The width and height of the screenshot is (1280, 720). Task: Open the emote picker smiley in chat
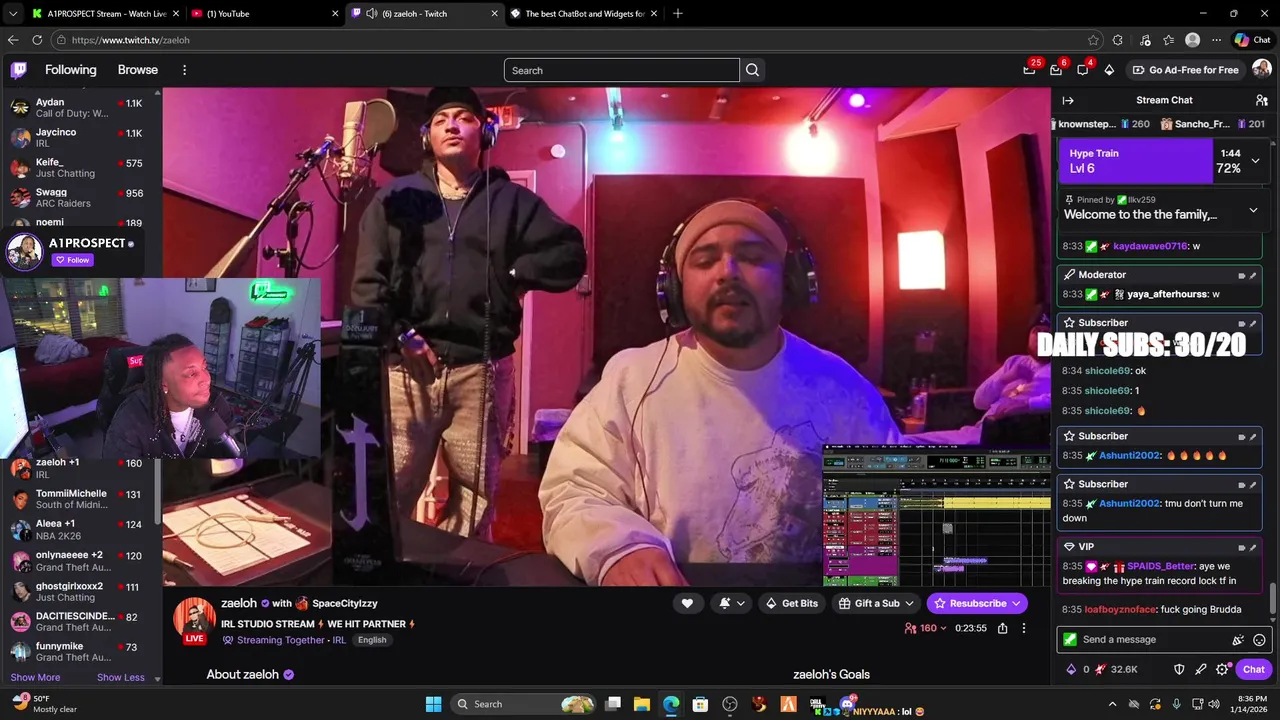tap(1259, 640)
